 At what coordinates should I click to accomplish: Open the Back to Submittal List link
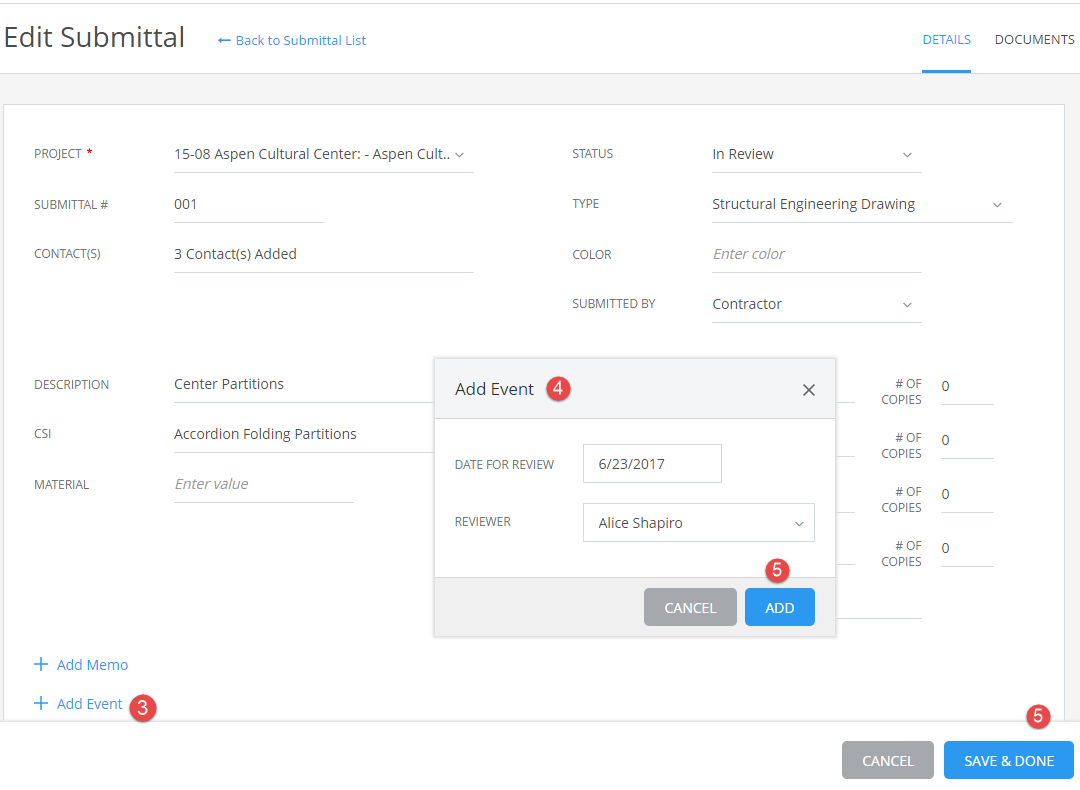pyautogui.click(x=299, y=40)
